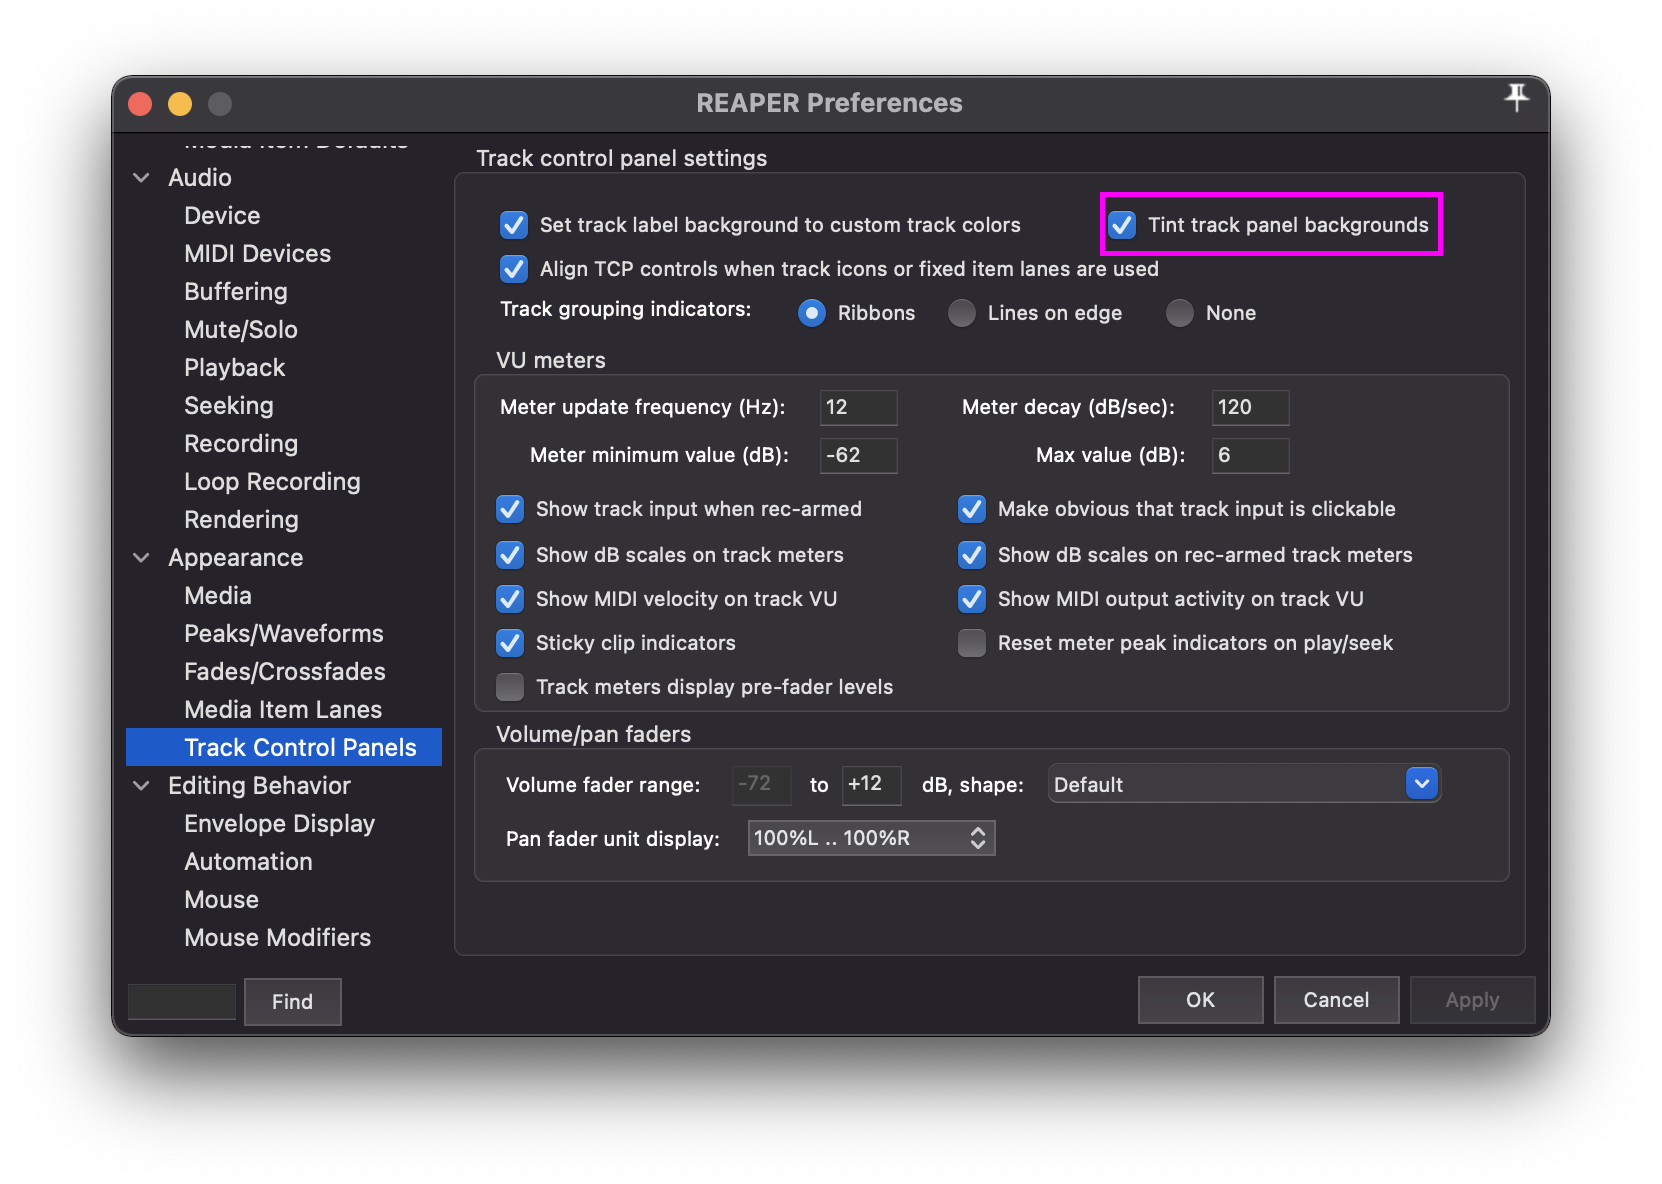Open the fader shape Default dropdown
The image size is (1662, 1184).
coord(1244,784)
